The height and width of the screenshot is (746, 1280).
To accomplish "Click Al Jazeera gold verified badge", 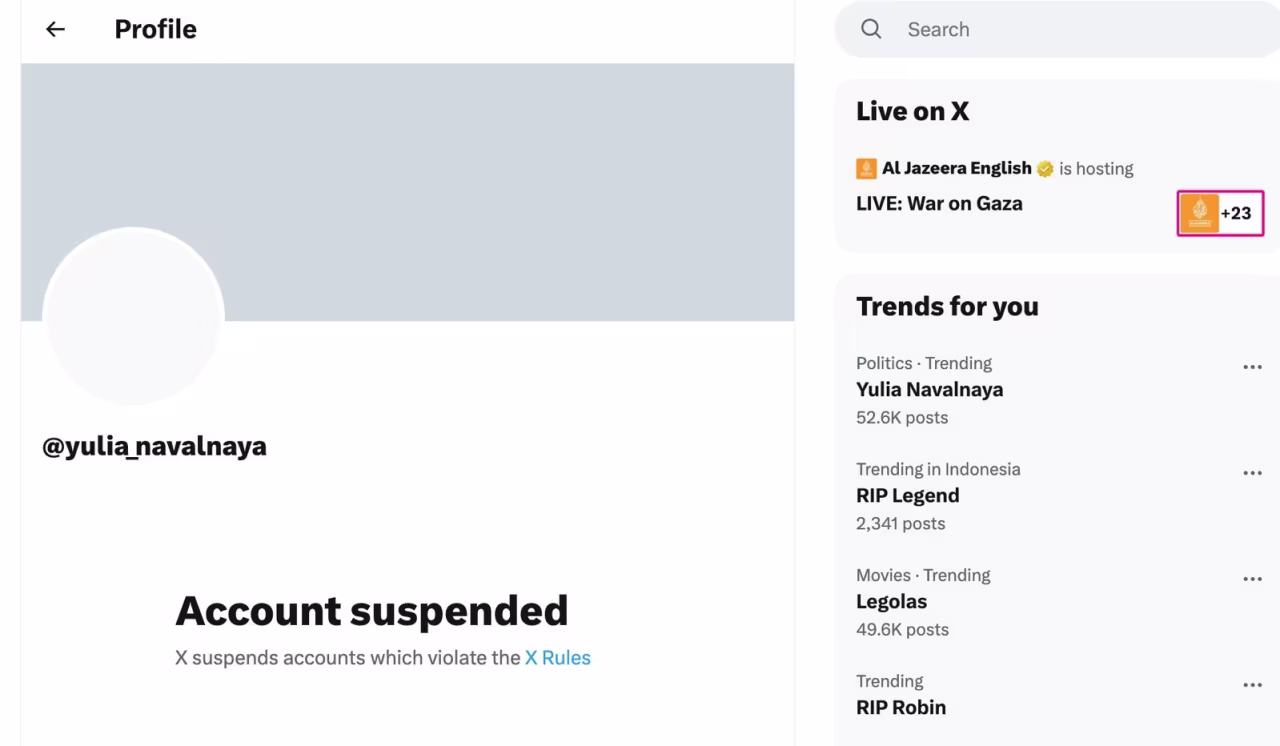I will point(1045,169).
